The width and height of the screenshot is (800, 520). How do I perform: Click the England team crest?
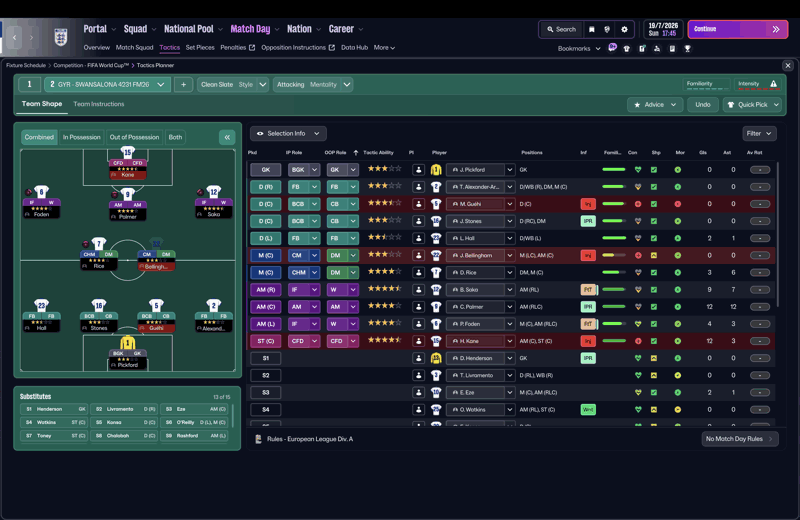pyautogui.click(x=61, y=37)
